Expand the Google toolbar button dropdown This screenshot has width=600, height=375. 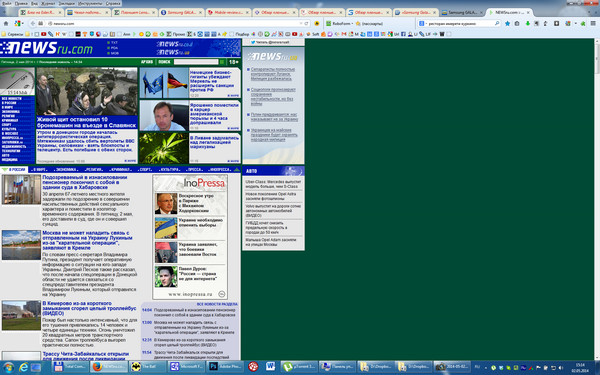(x=23, y=24)
